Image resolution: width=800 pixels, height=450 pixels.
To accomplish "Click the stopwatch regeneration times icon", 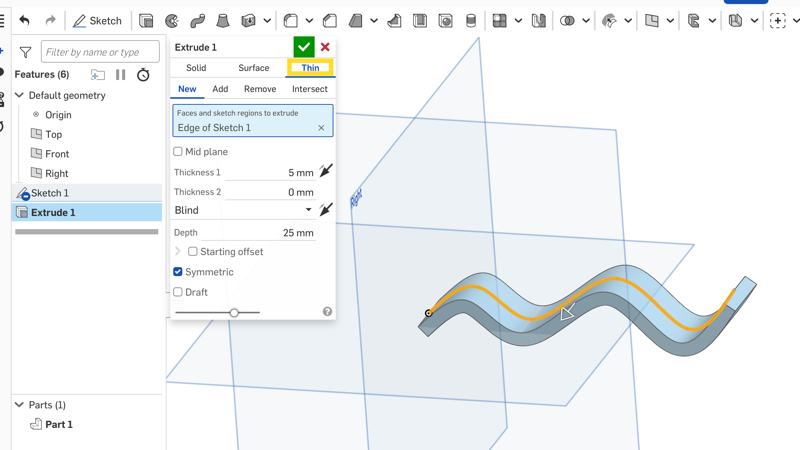I will pyautogui.click(x=143, y=75).
